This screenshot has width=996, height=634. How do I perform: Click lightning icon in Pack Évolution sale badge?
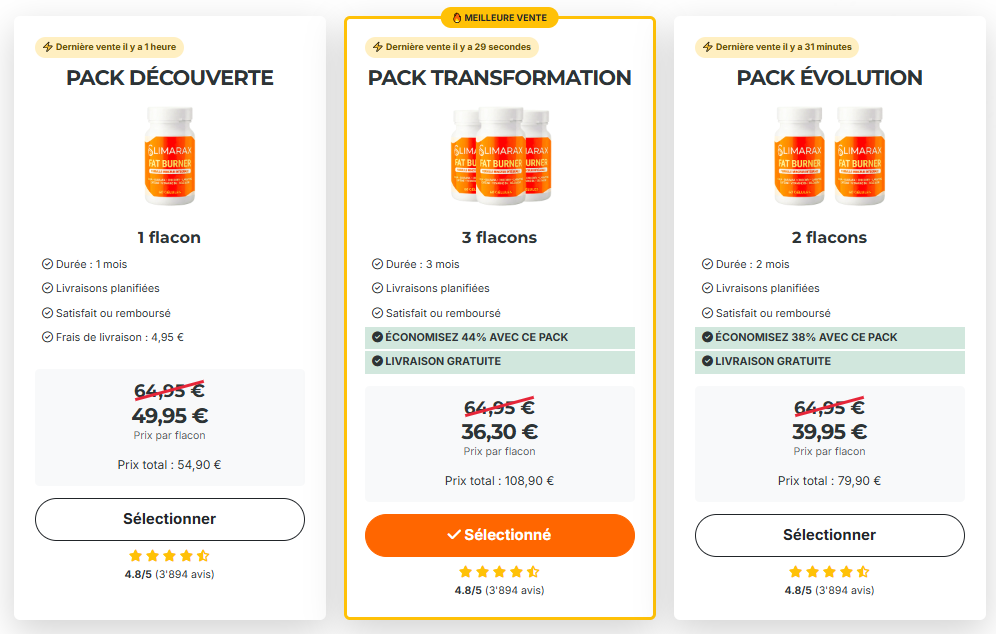[707, 47]
